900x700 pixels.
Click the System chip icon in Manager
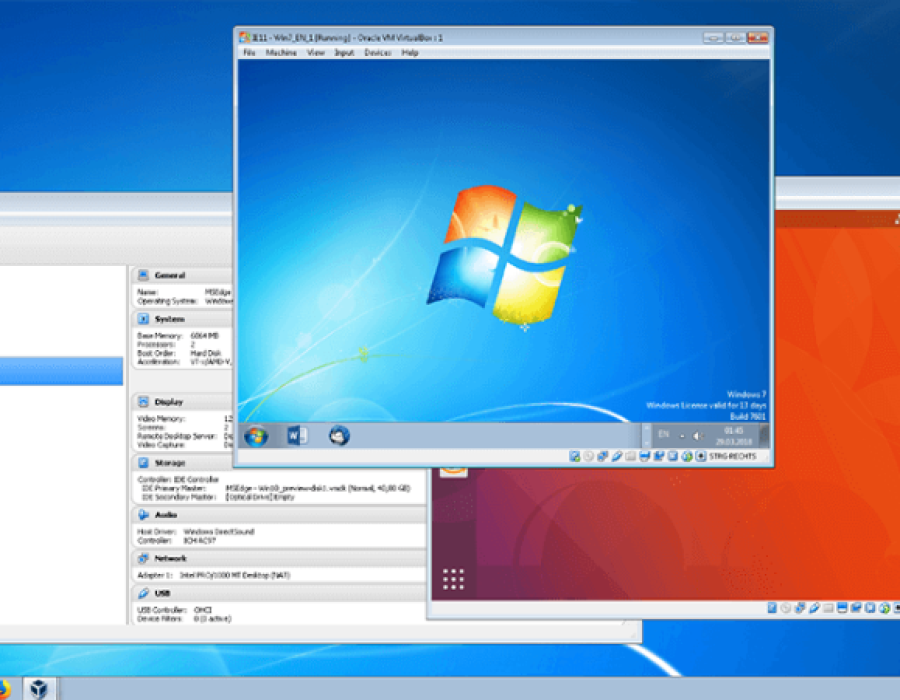click(x=143, y=319)
